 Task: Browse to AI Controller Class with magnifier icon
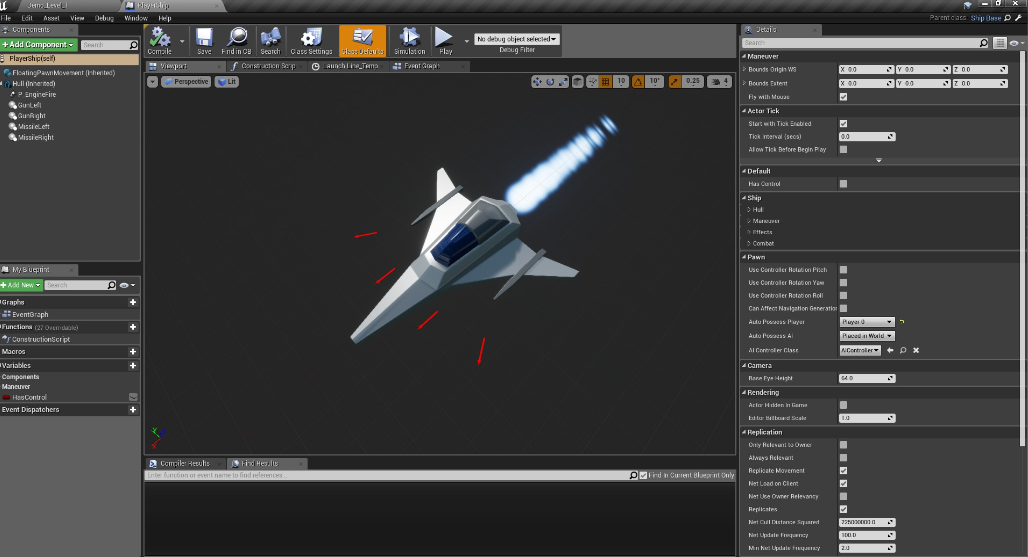click(x=903, y=350)
